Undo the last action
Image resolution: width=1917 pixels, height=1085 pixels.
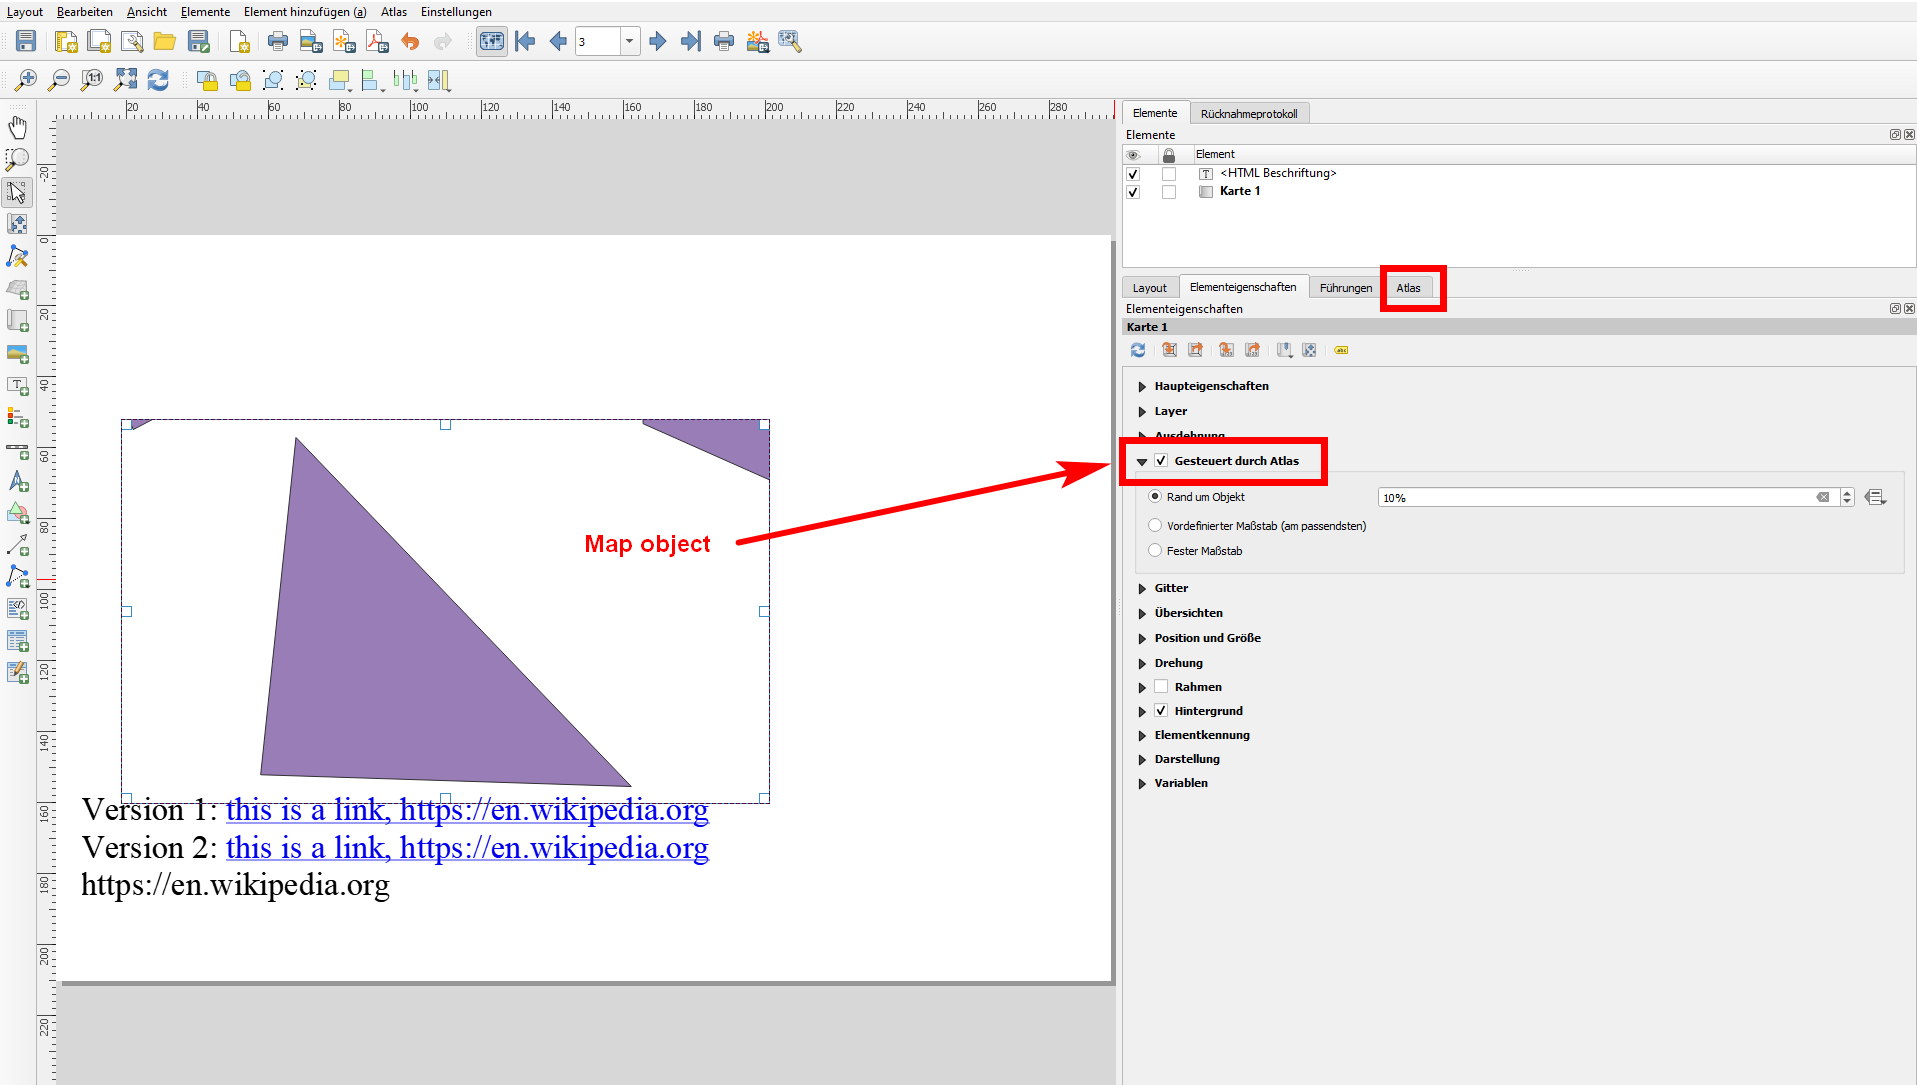pyautogui.click(x=410, y=41)
